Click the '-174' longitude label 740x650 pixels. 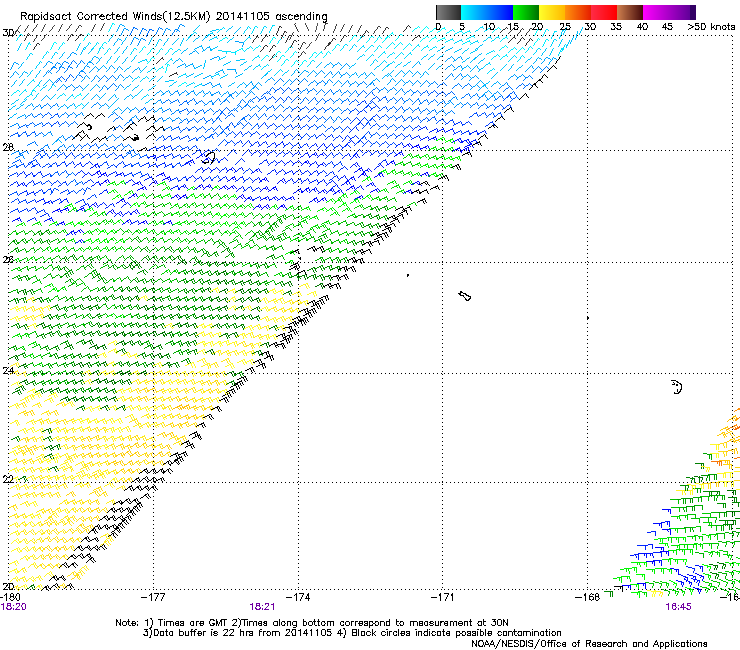pyautogui.click(x=298, y=597)
